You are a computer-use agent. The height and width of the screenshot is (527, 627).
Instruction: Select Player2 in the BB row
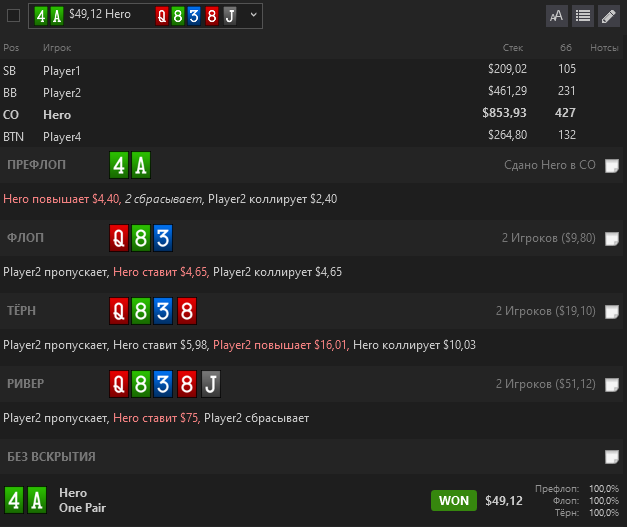[62, 93]
